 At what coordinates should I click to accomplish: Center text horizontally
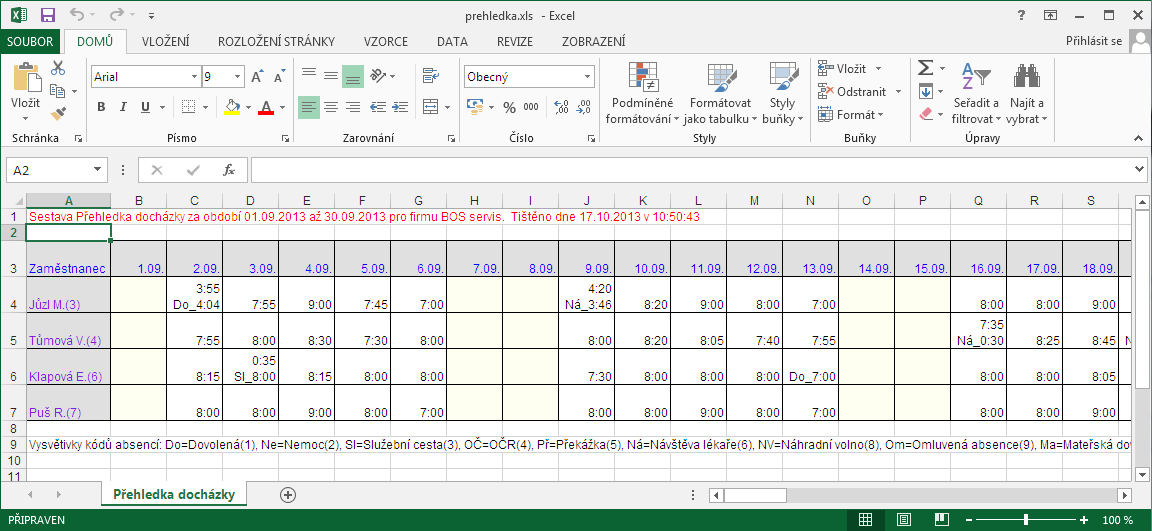point(331,107)
